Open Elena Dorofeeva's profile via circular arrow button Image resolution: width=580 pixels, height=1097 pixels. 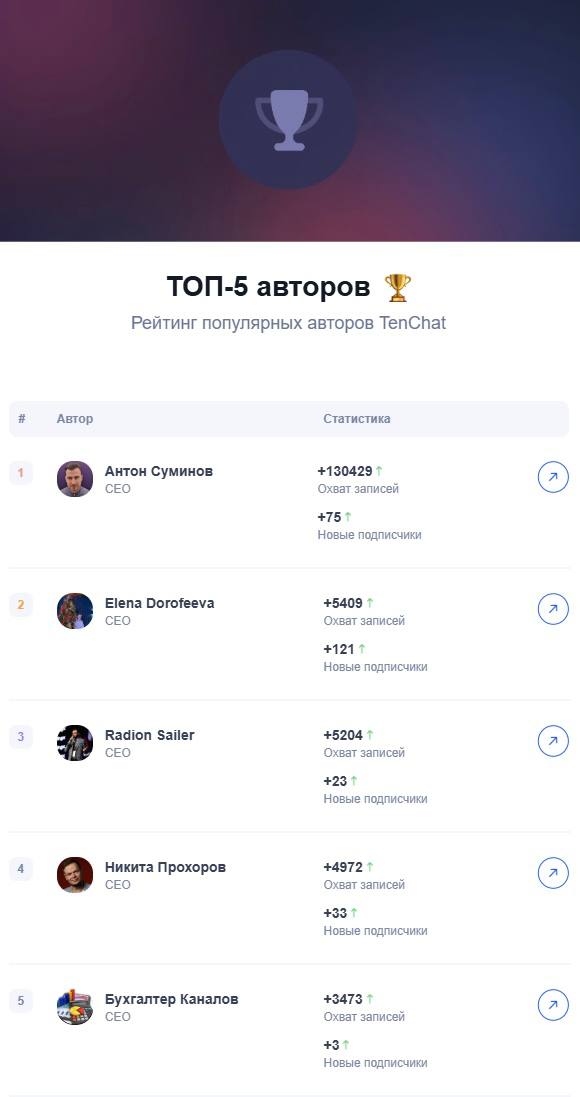[553, 608]
